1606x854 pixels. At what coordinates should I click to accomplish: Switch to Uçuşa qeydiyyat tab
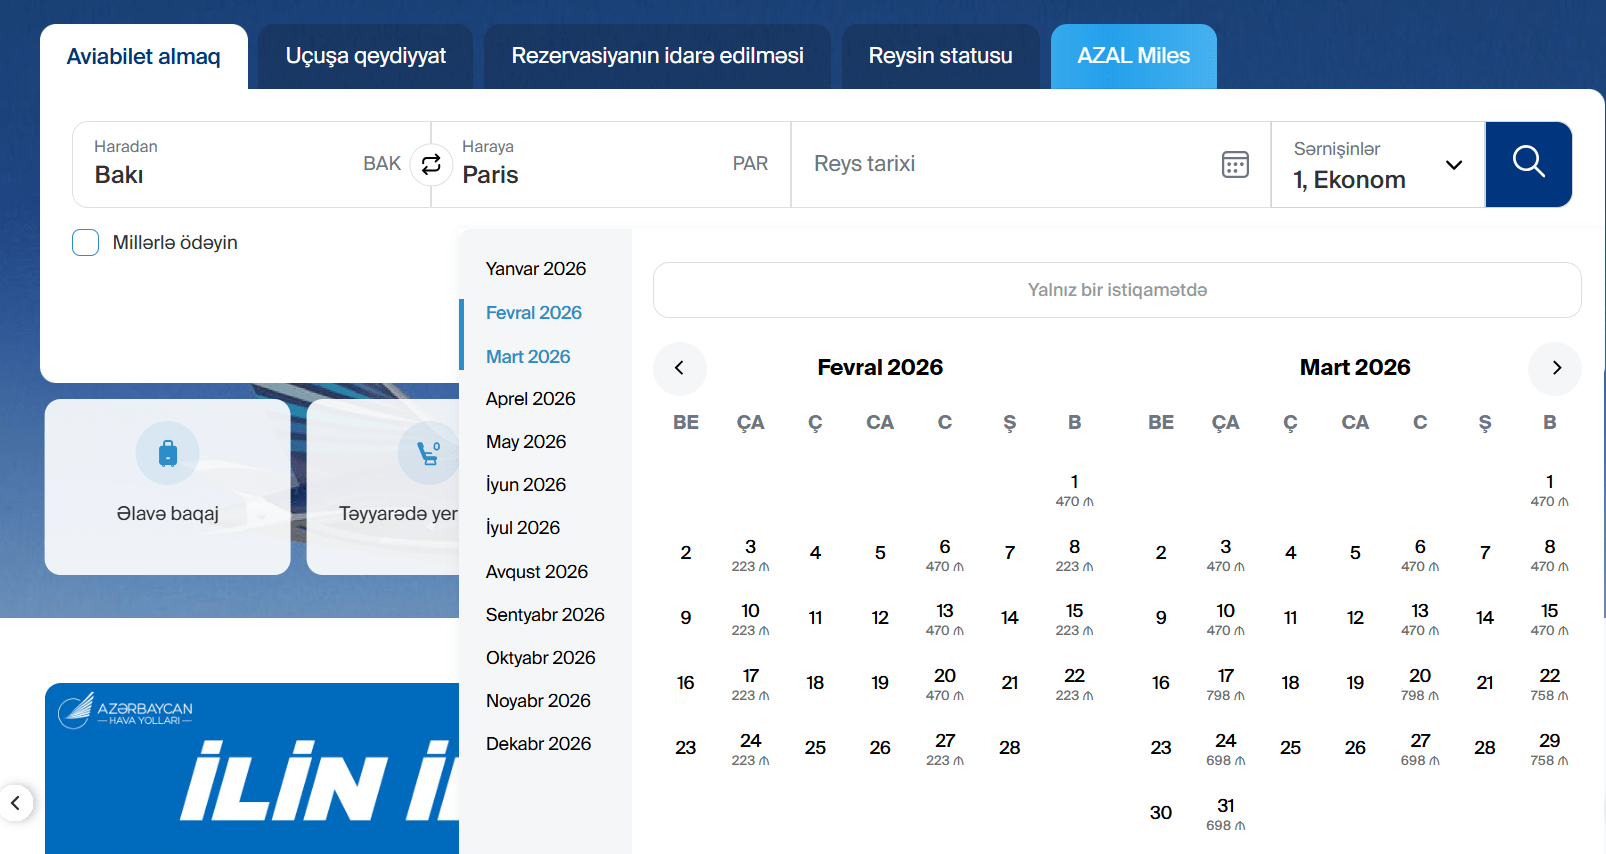(x=365, y=56)
